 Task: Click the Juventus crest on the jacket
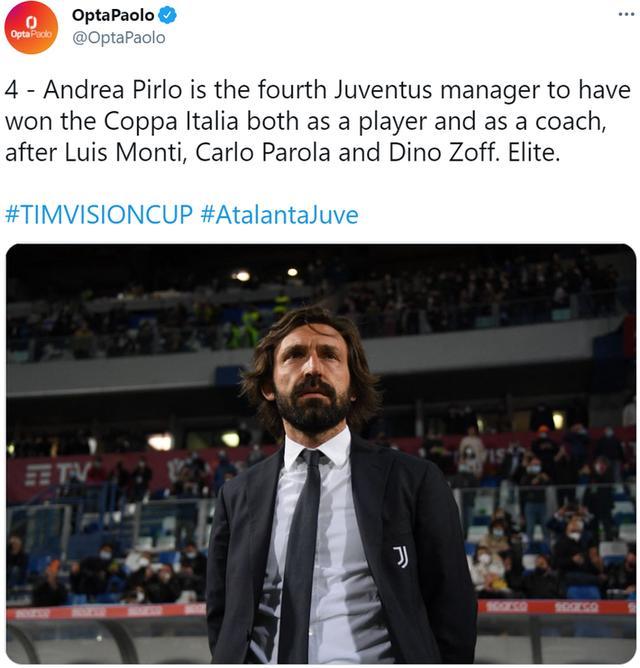[400, 555]
